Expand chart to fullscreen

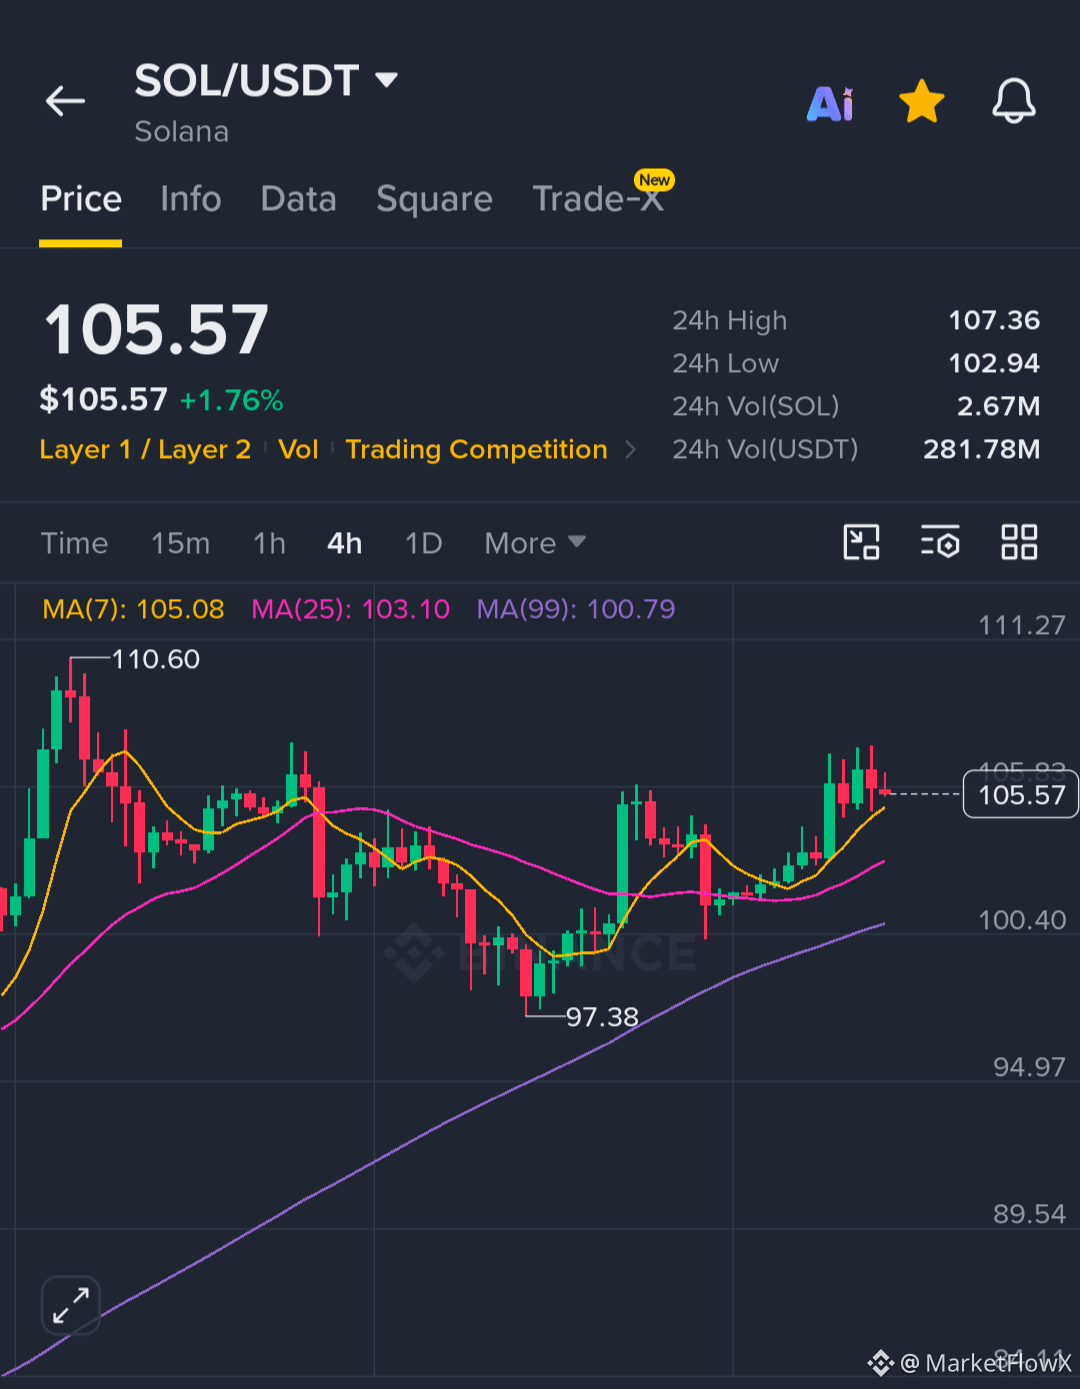71,1305
